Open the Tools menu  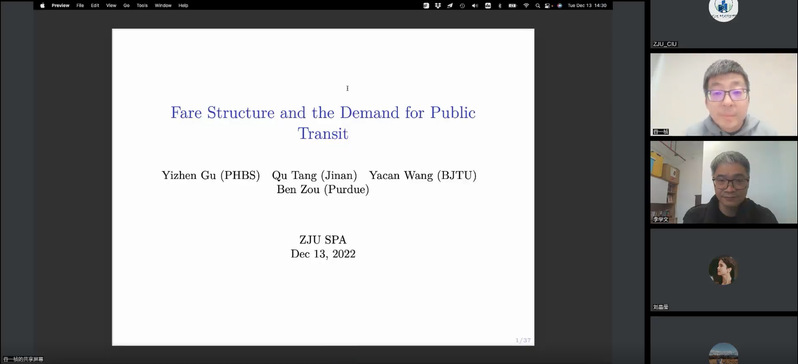pos(141,5)
